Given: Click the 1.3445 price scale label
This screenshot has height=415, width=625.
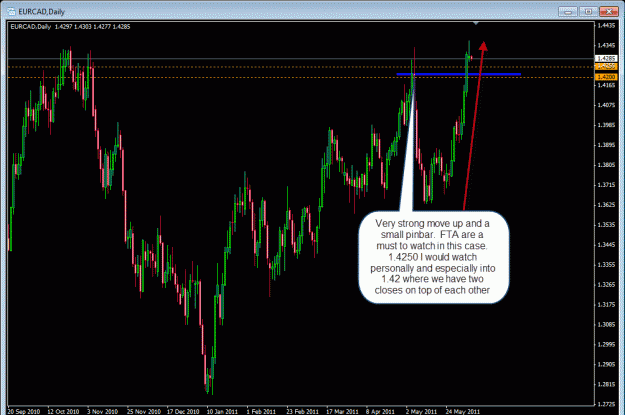Looking at the screenshot, I should (x=606, y=244).
